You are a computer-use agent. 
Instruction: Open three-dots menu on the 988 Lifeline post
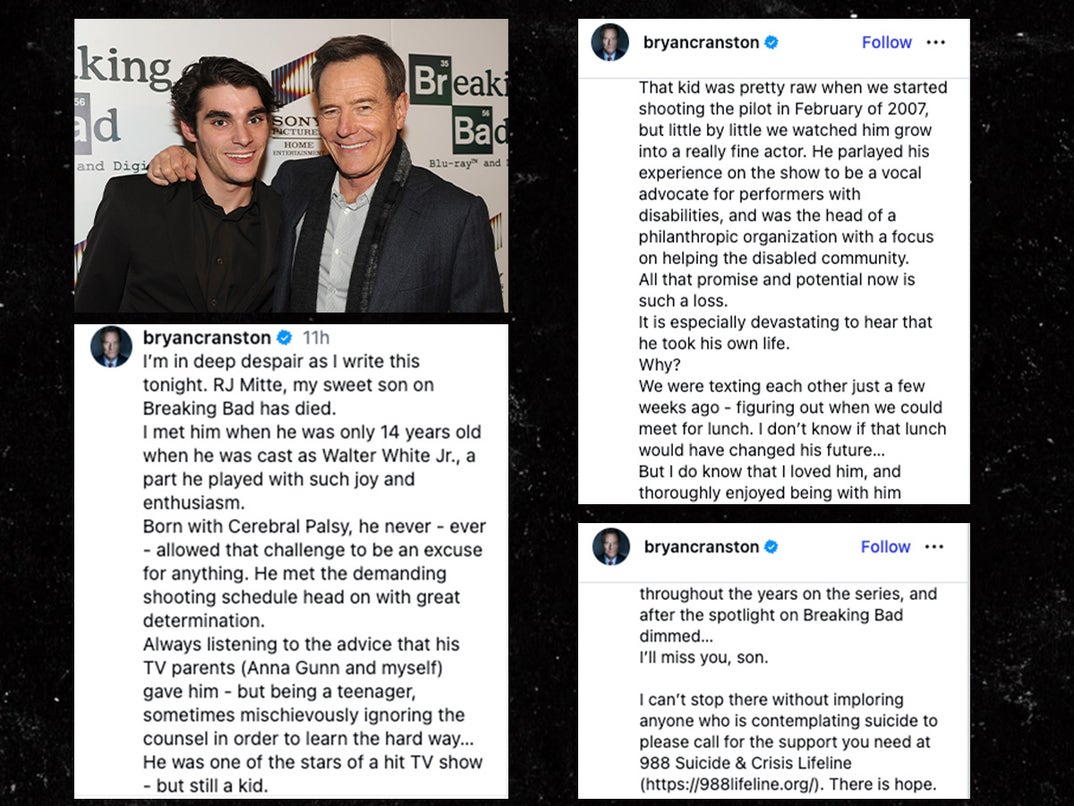[934, 546]
